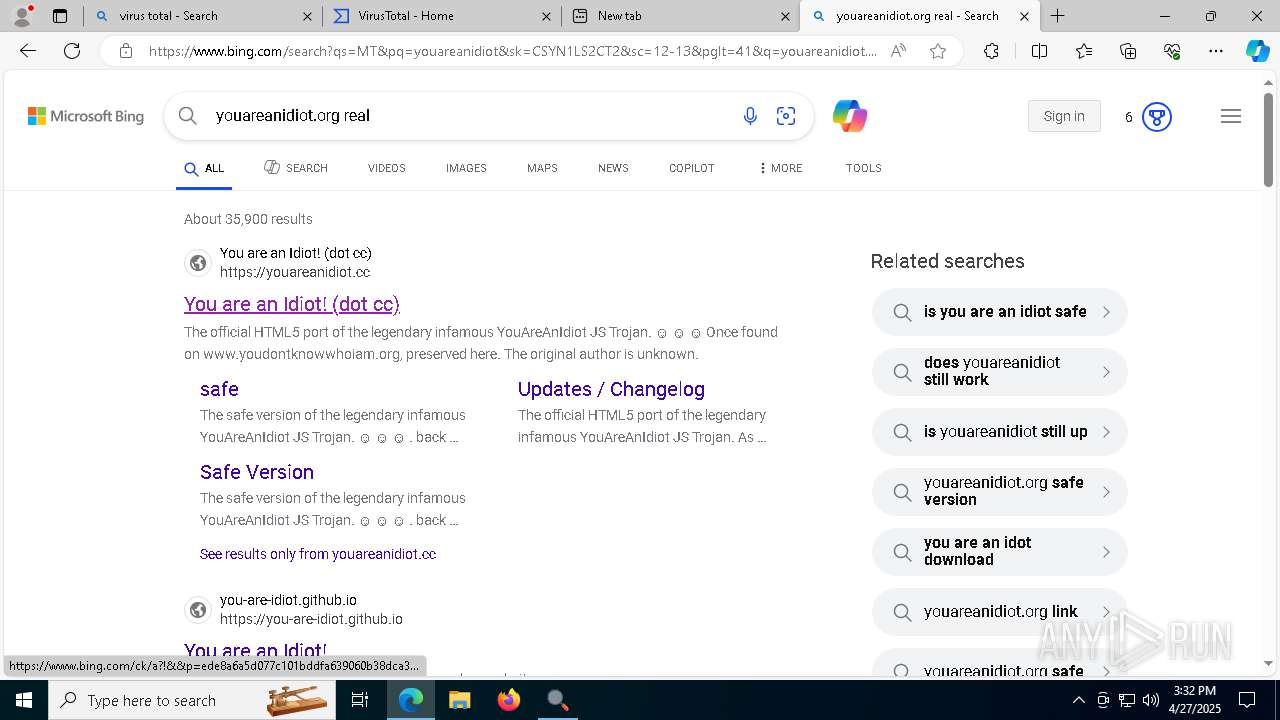The width and height of the screenshot is (1280, 720).
Task: Close the youareanidiot.org real search tab
Action: (1024, 16)
